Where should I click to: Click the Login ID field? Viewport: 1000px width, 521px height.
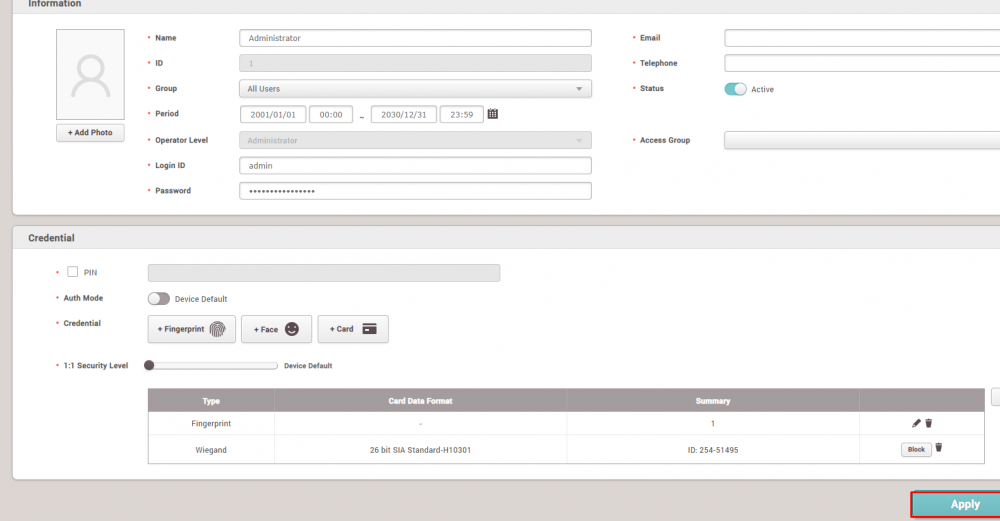pyautogui.click(x=415, y=166)
